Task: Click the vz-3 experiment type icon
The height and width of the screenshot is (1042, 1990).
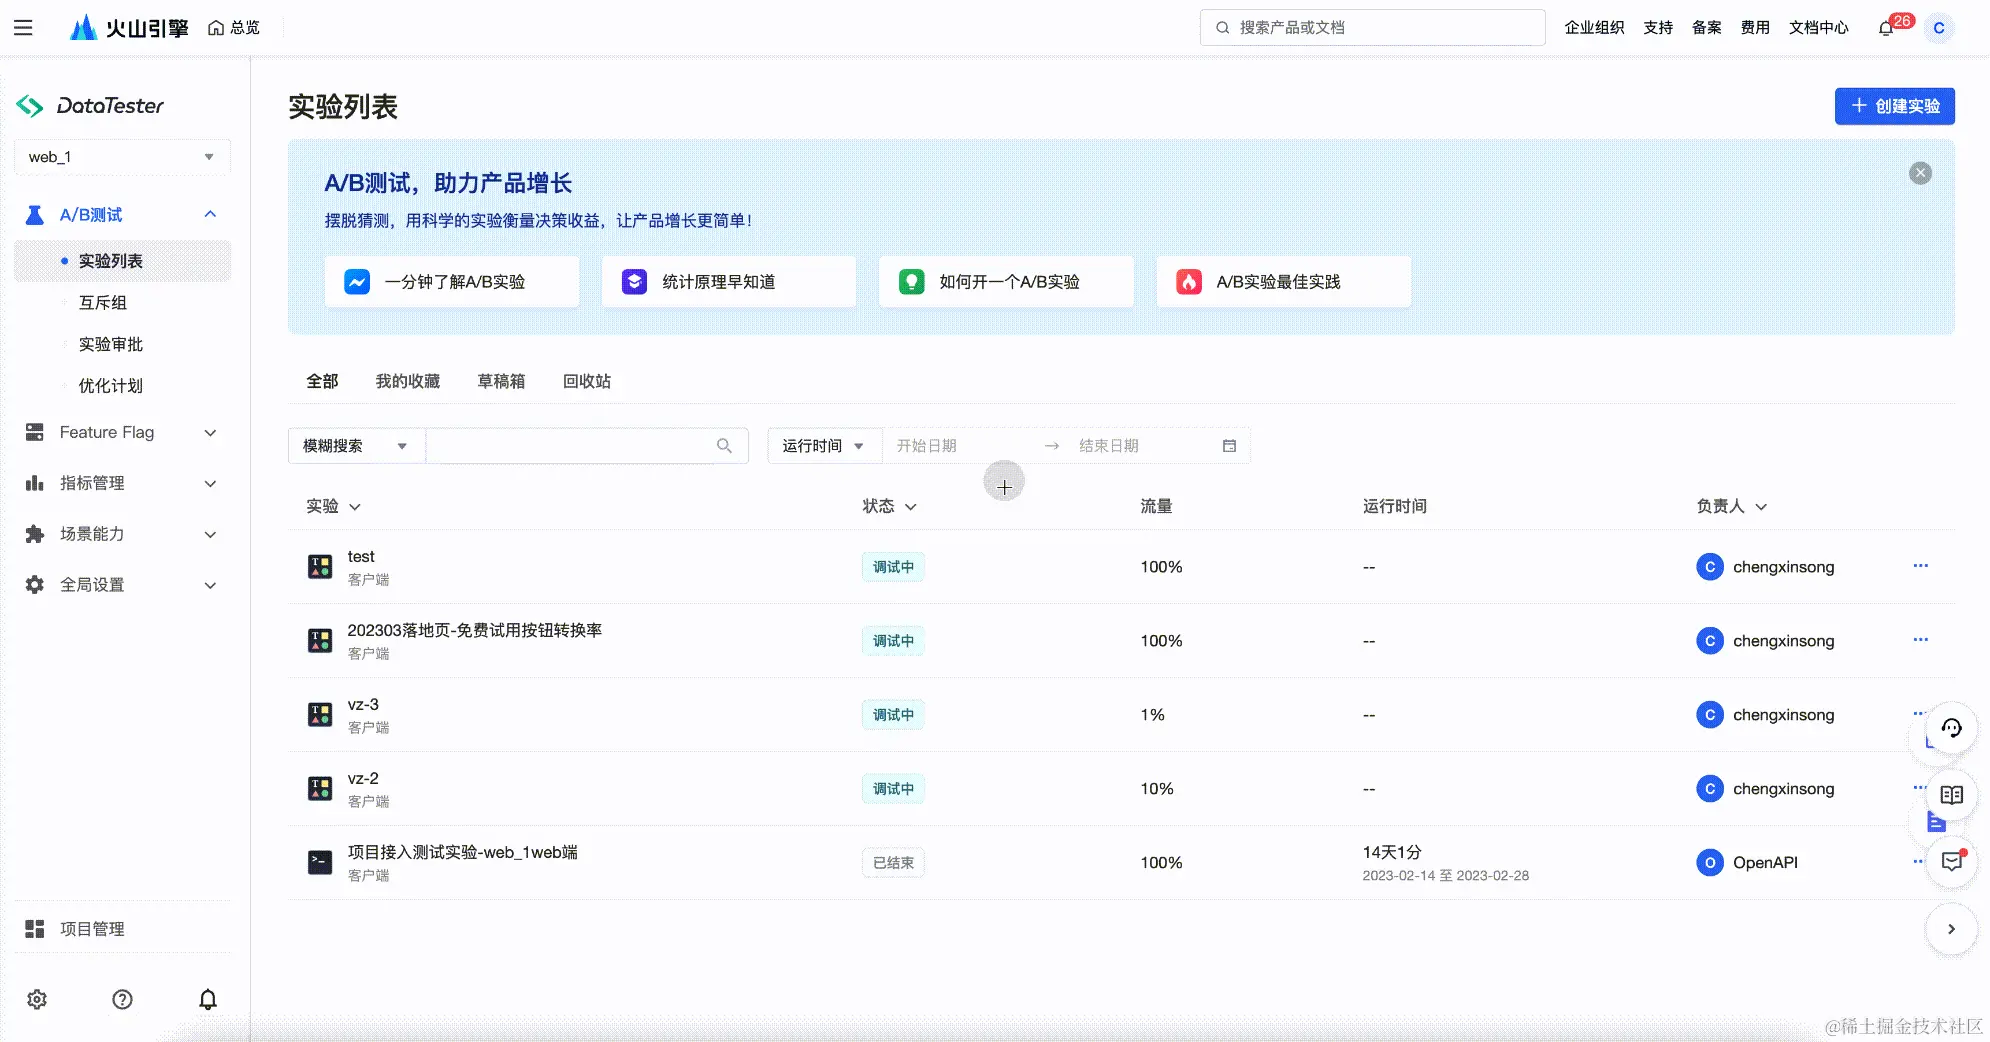Action: [320, 715]
